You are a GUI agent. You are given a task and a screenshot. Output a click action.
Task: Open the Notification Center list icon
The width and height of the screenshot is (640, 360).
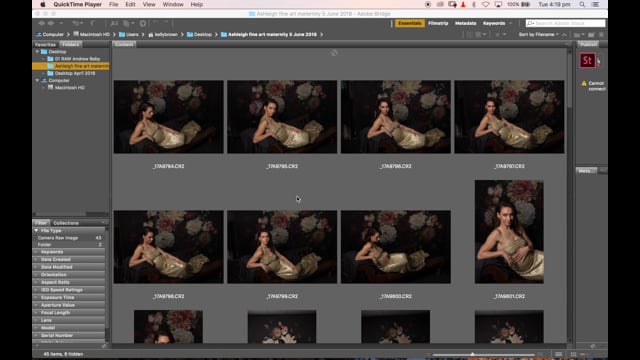coord(596,4)
